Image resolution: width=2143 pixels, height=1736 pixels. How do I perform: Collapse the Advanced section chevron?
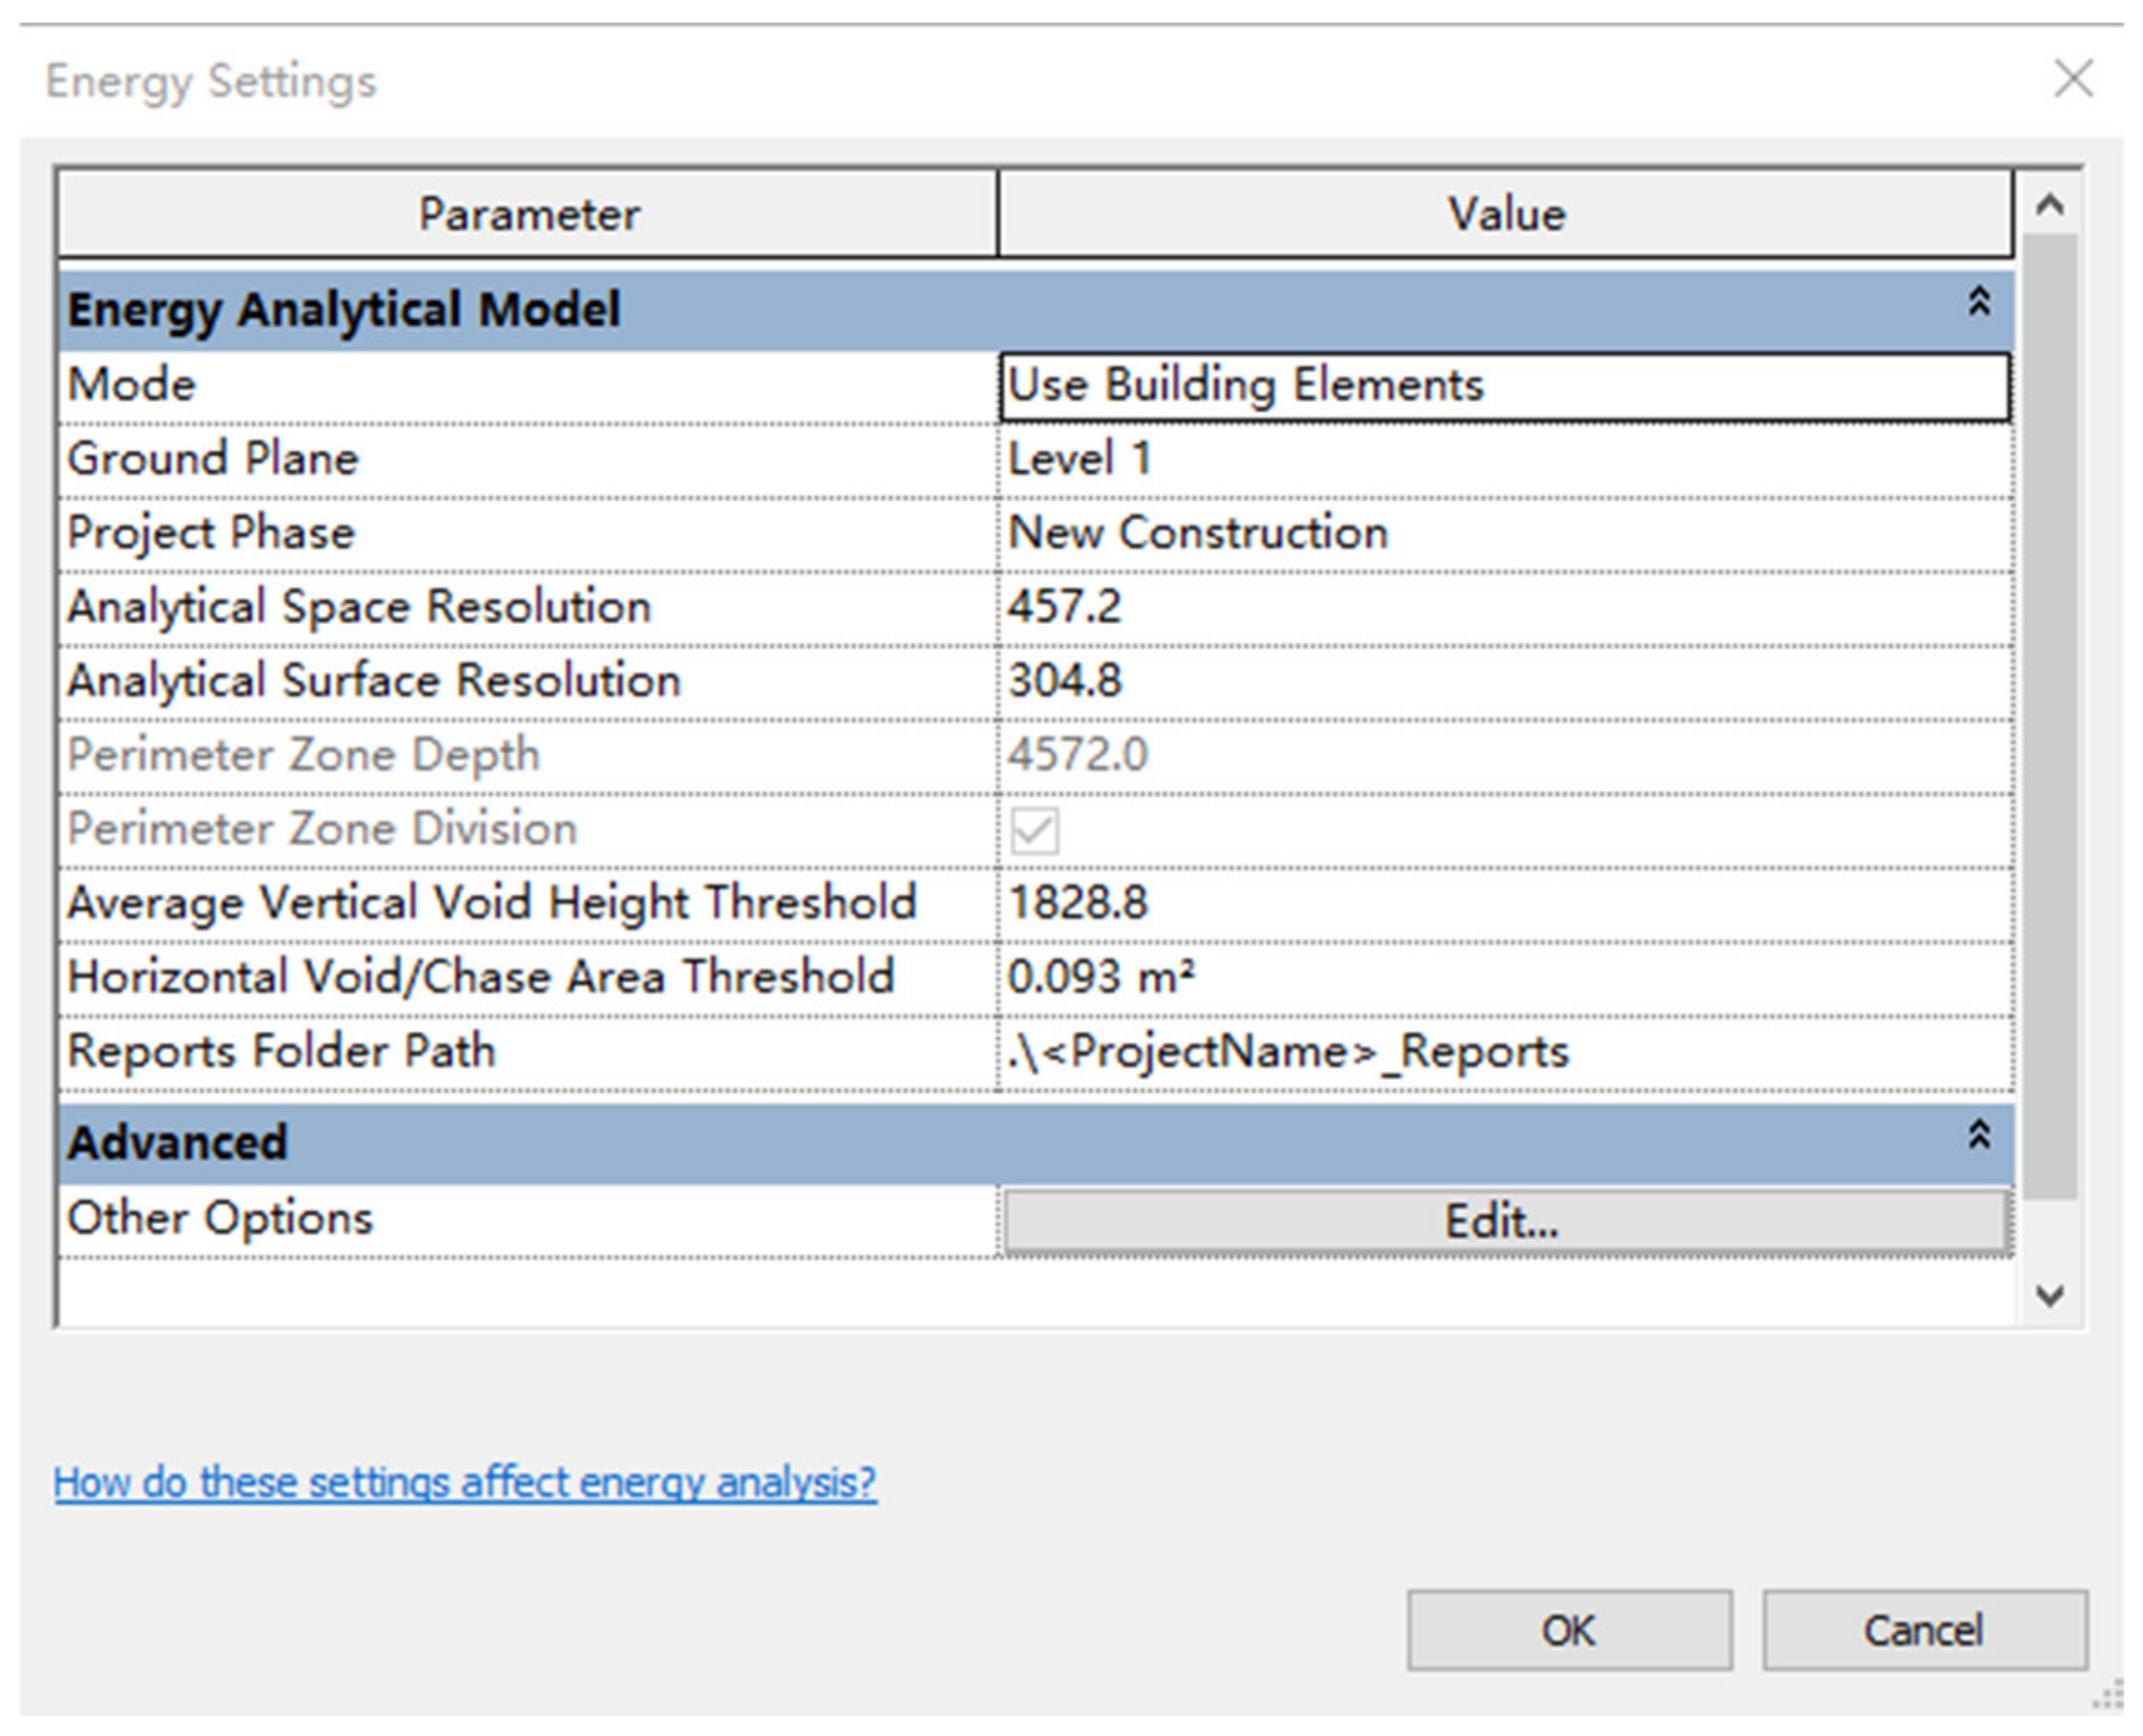click(1978, 1136)
